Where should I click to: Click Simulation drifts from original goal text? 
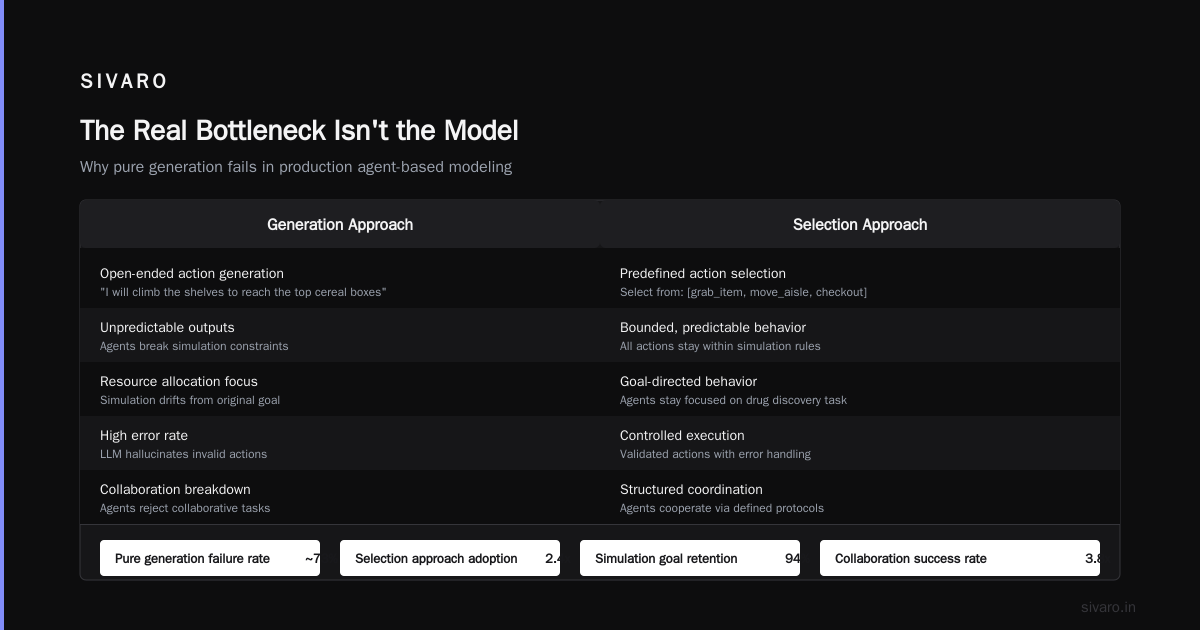click(190, 400)
